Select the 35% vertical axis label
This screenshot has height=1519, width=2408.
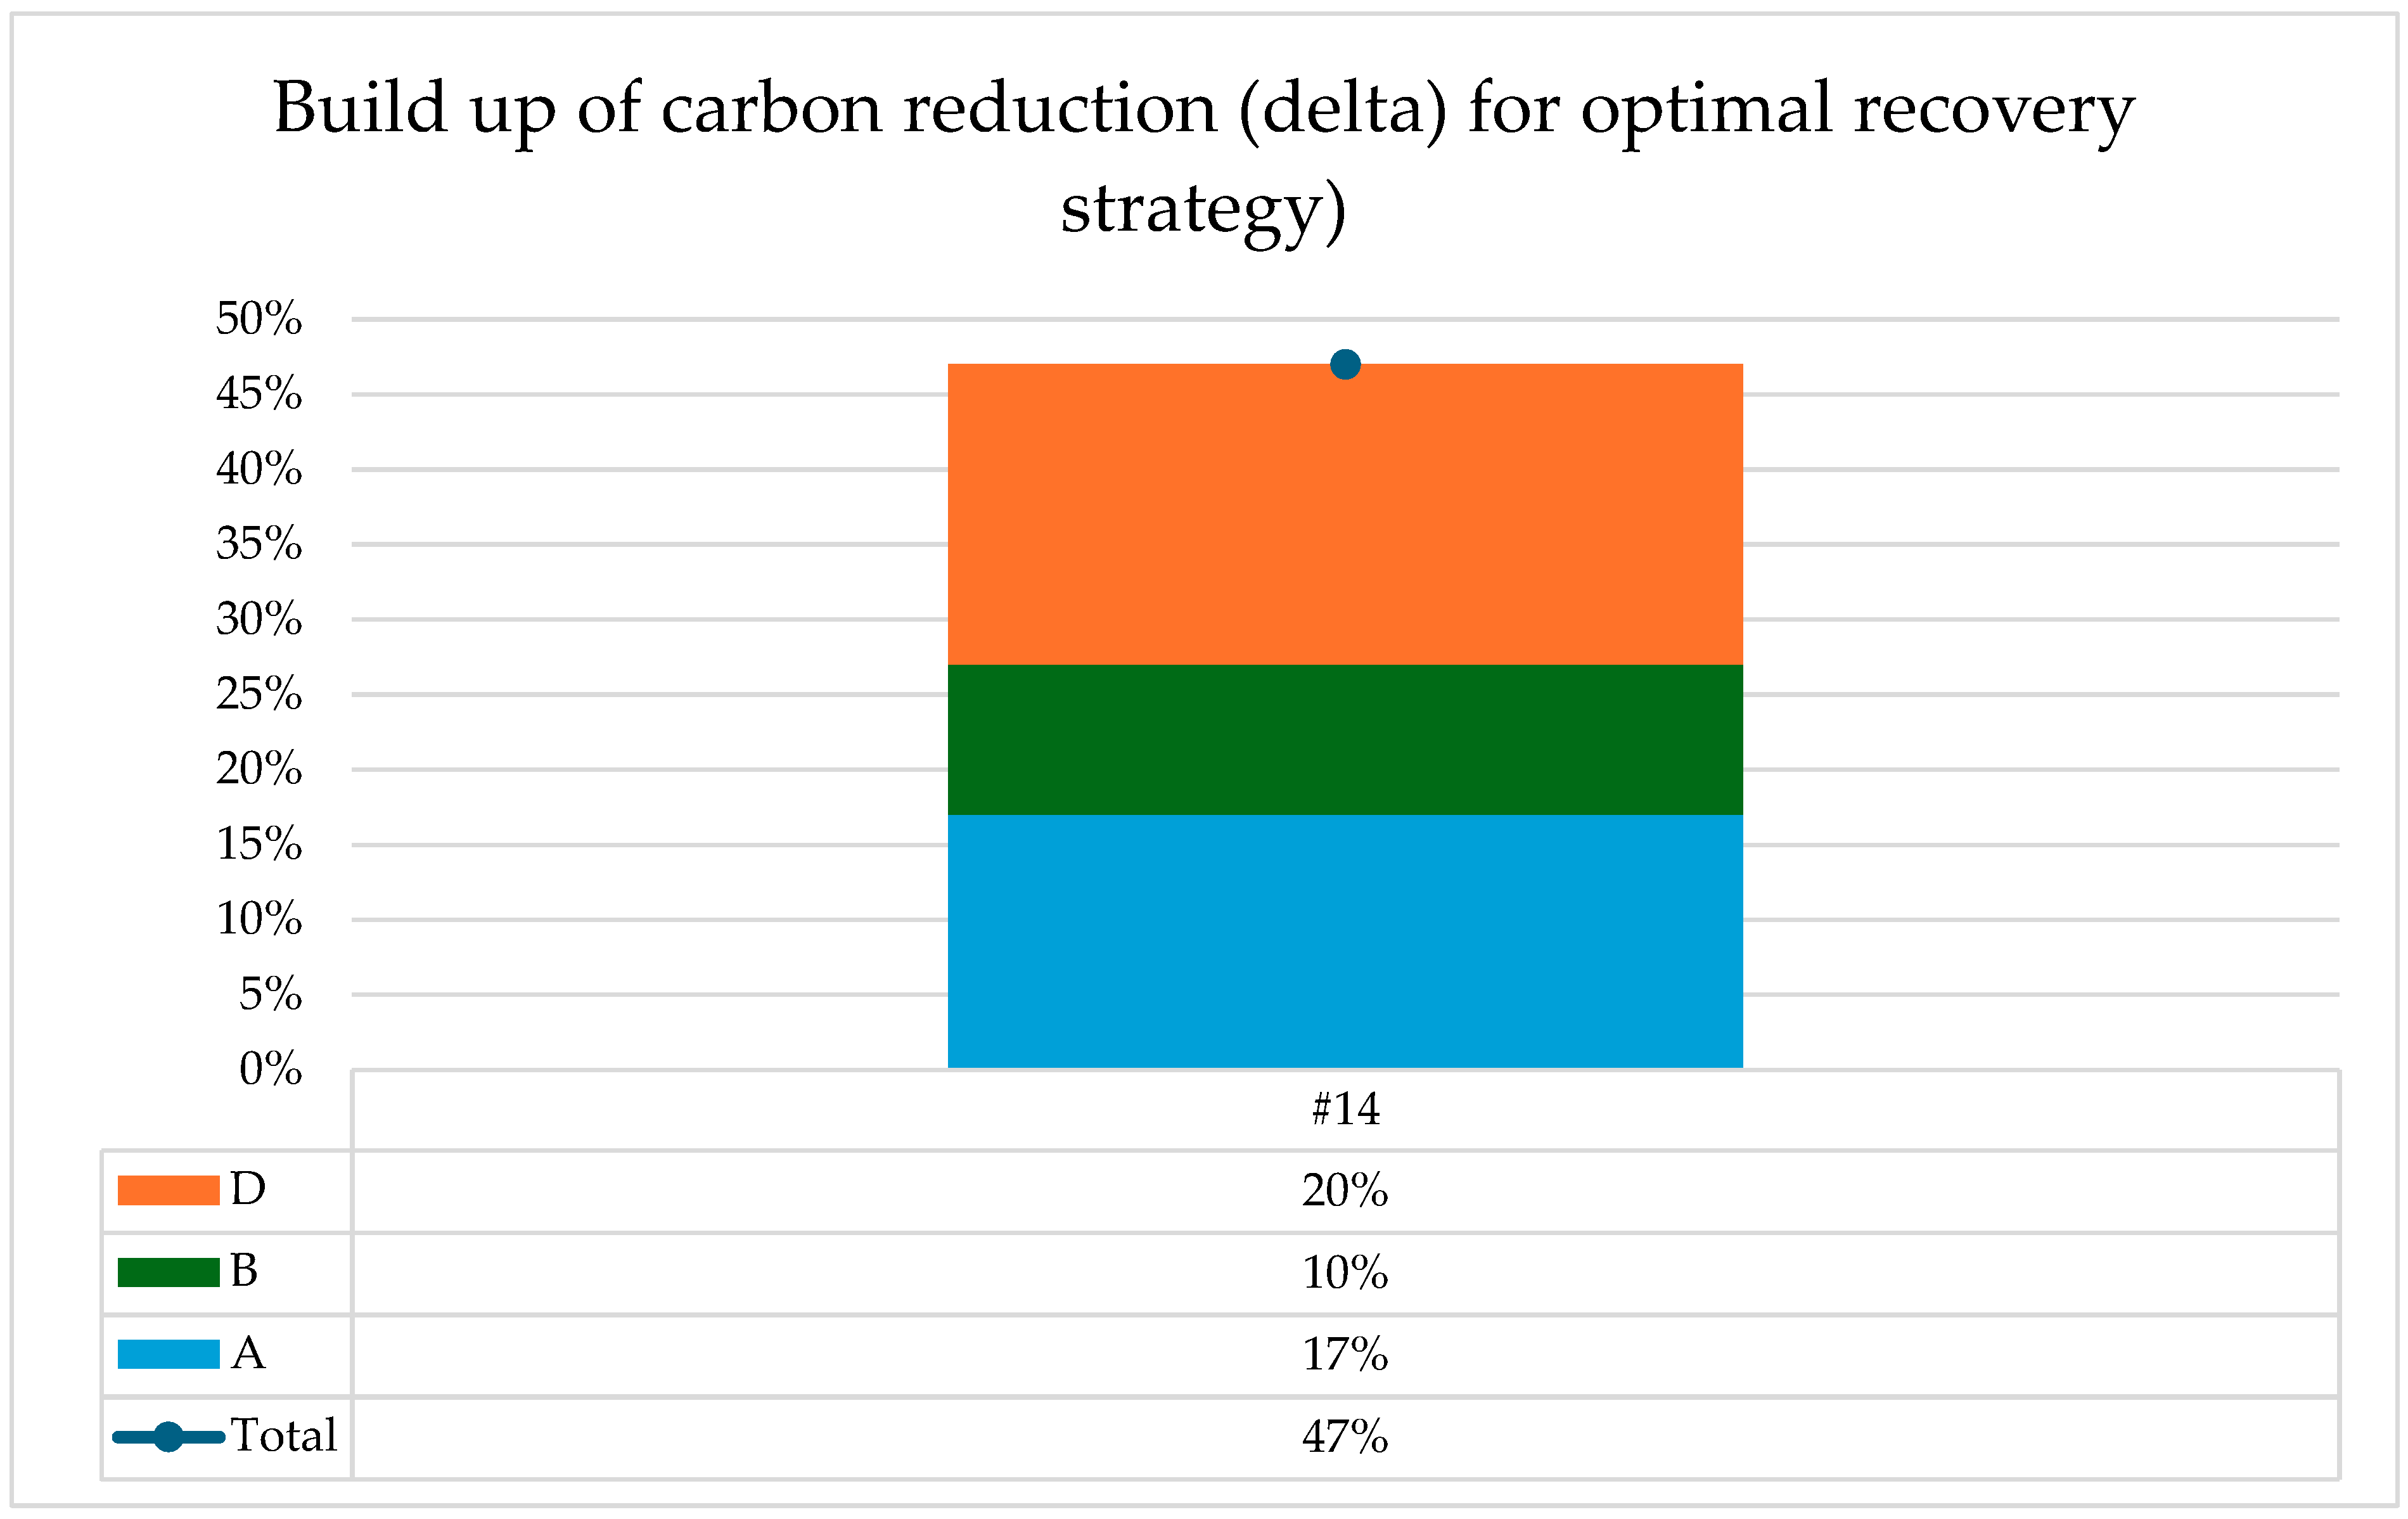pyautogui.click(x=259, y=544)
